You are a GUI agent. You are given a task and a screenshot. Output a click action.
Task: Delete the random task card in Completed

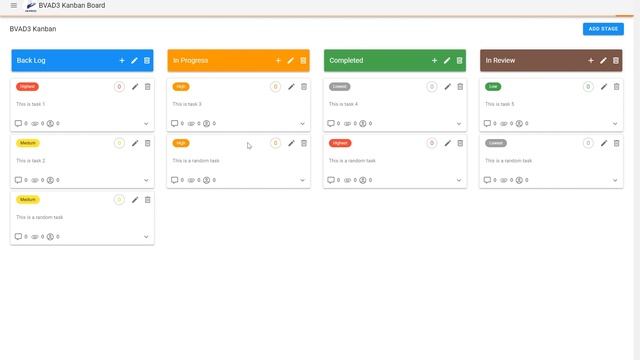460,143
